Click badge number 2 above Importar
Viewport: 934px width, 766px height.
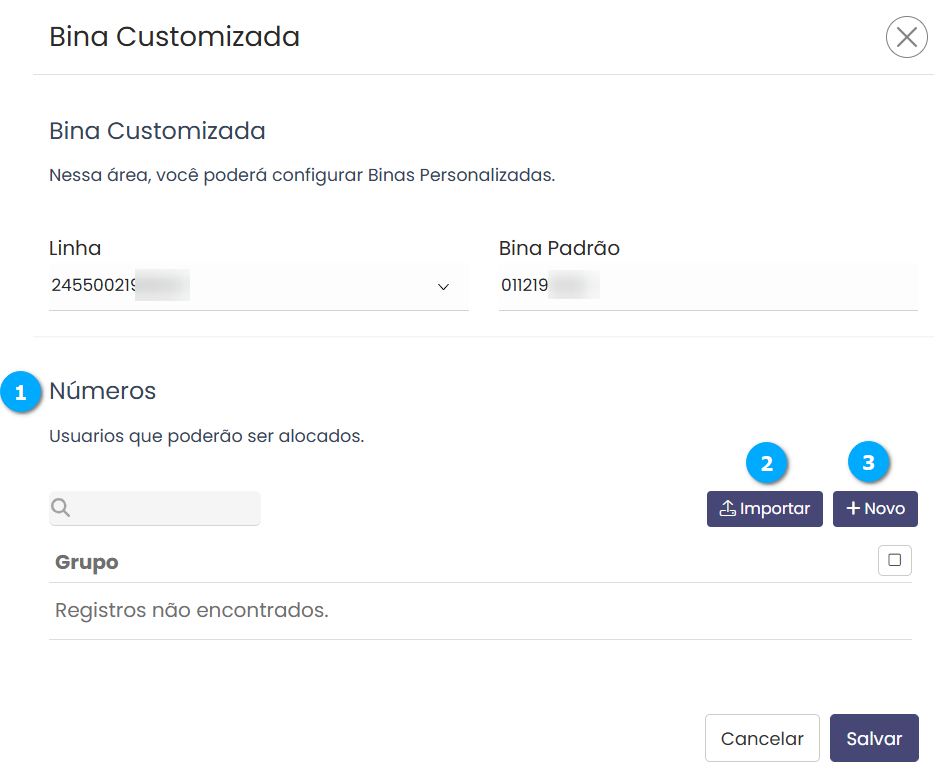pyautogui.click(x=767, y=463)
